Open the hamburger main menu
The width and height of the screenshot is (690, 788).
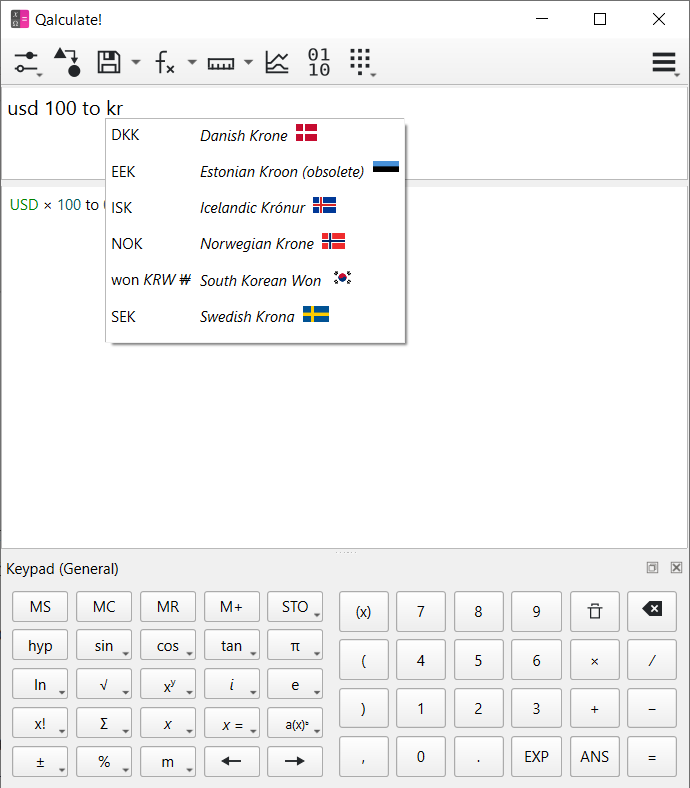[x=664, y=62]
